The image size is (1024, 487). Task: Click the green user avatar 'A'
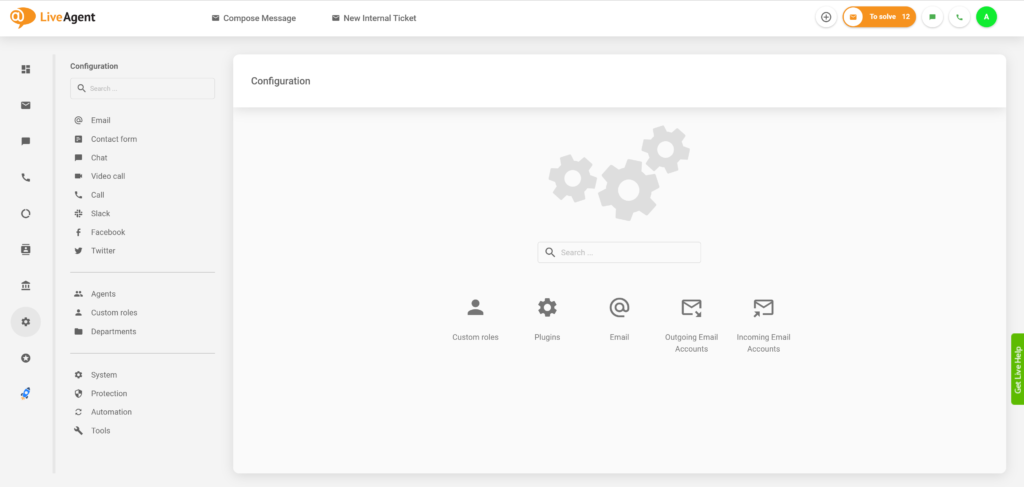tap(987, 17)
